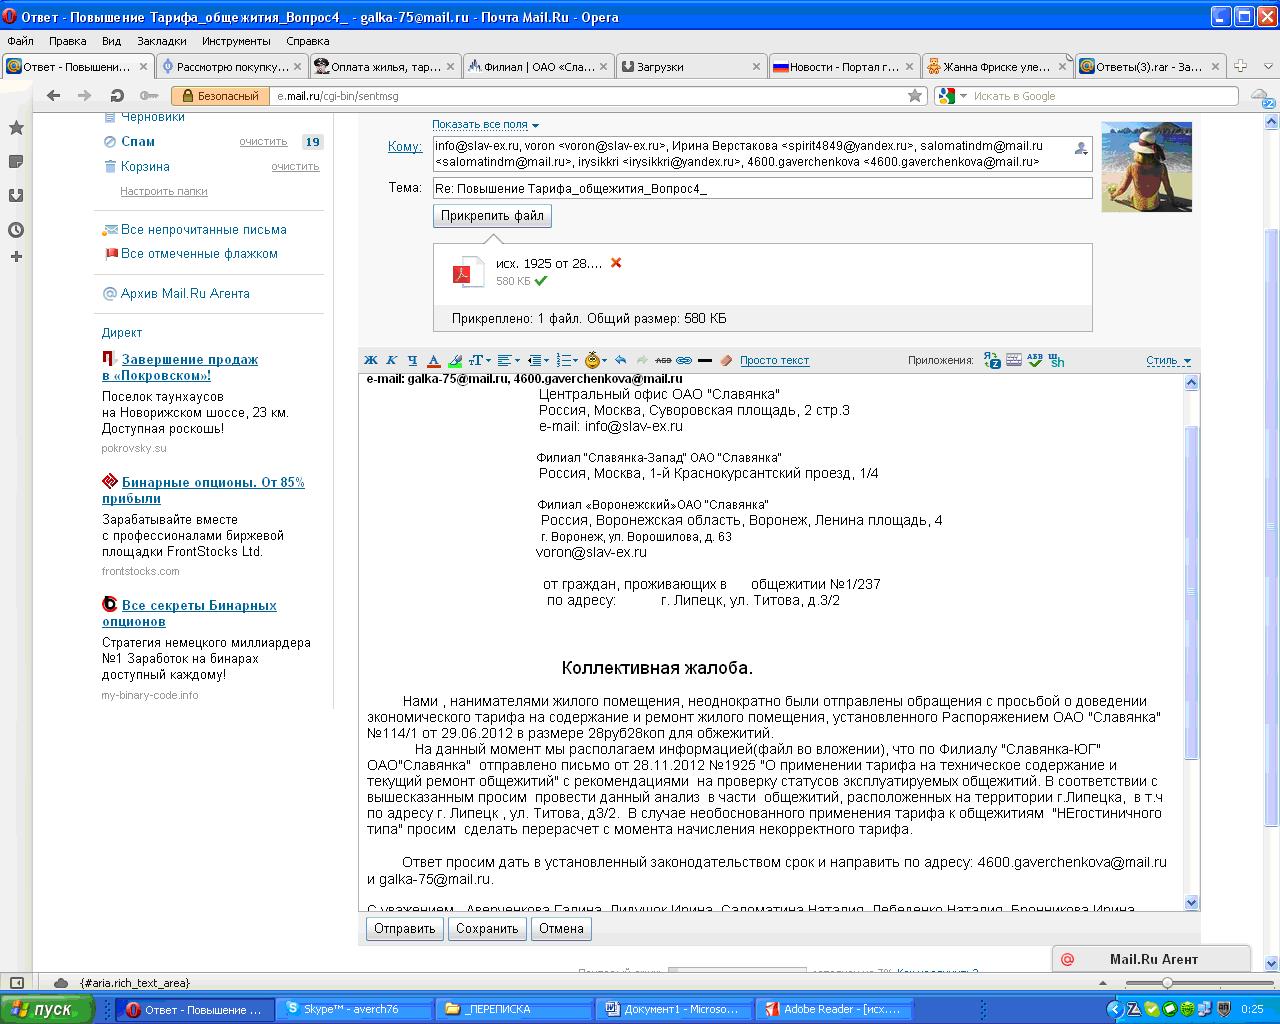Screen dimensions: 1280x1024
Task: Open Skype from the Windows taskbar
Action: click(x=352, y=1010)
